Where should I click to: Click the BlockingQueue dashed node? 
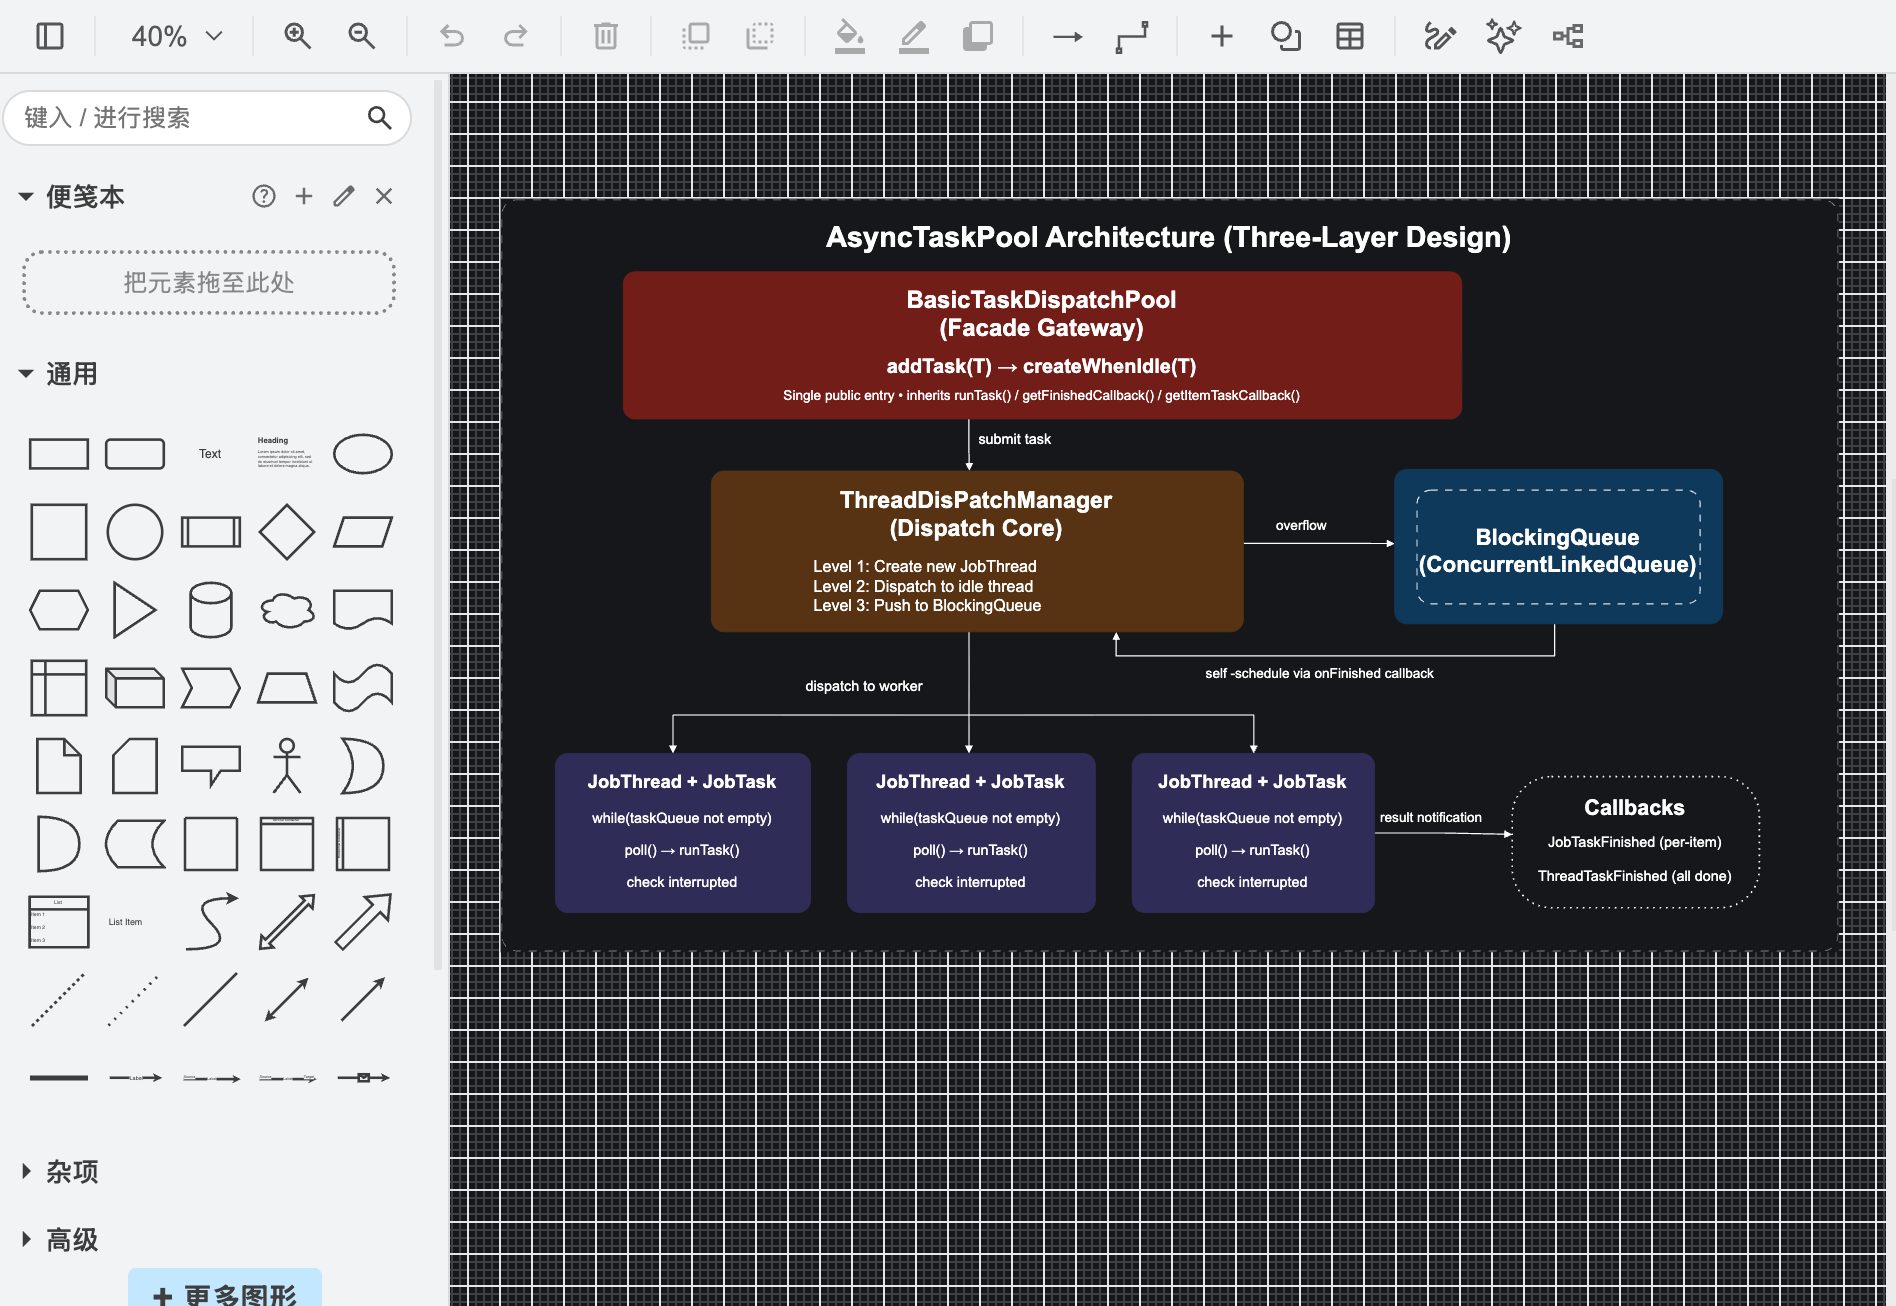coord(1558,547)
